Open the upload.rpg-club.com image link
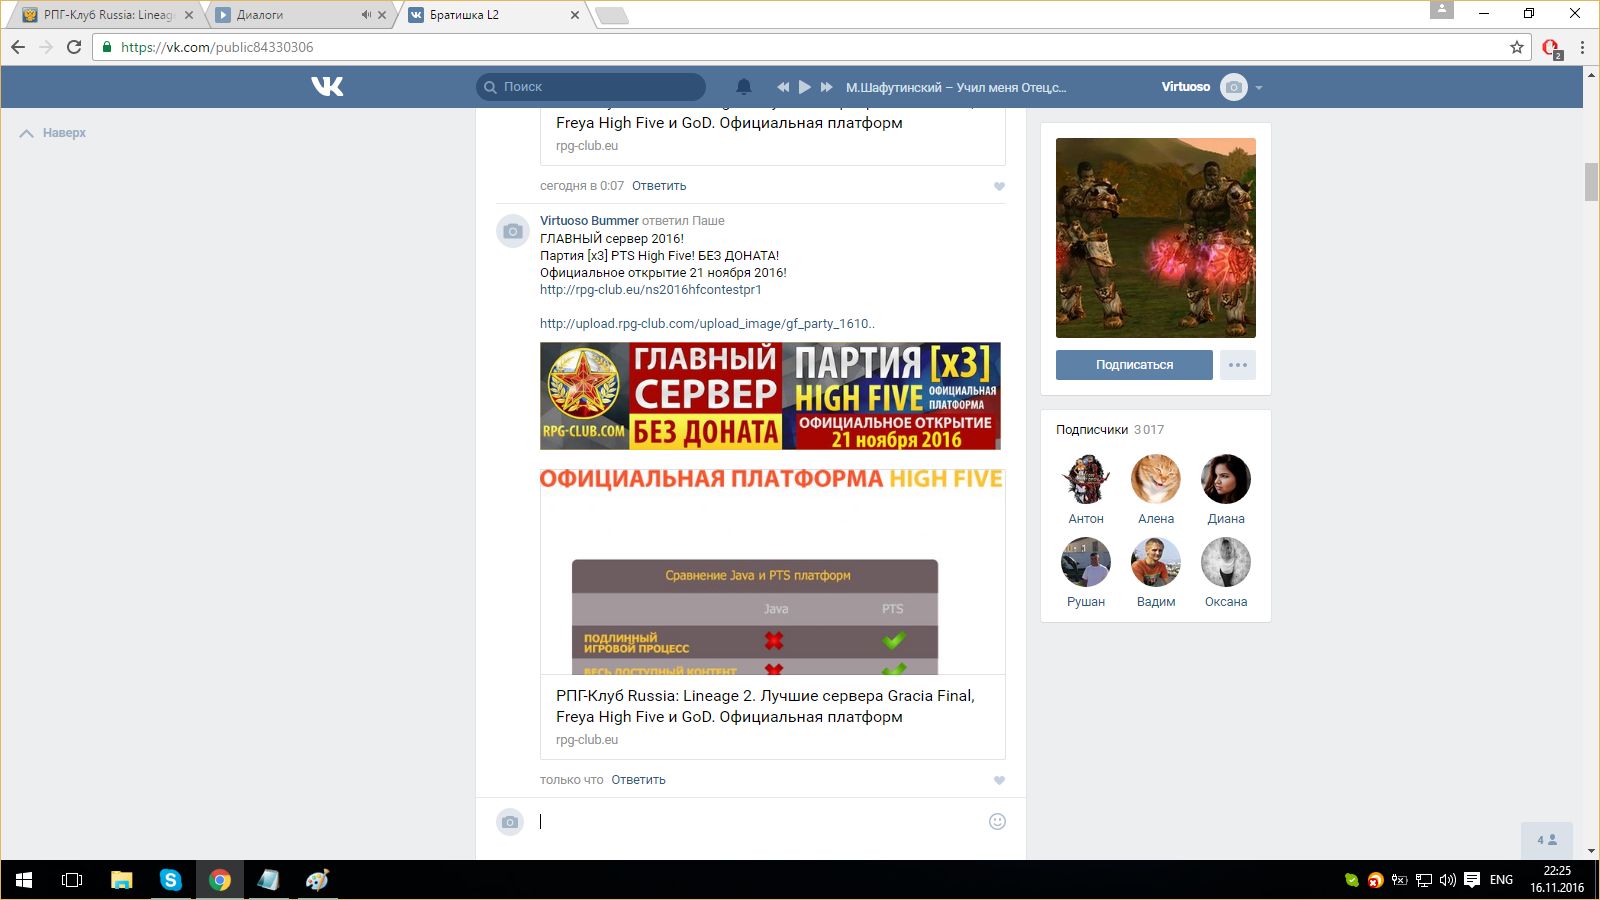 point(707,324)
